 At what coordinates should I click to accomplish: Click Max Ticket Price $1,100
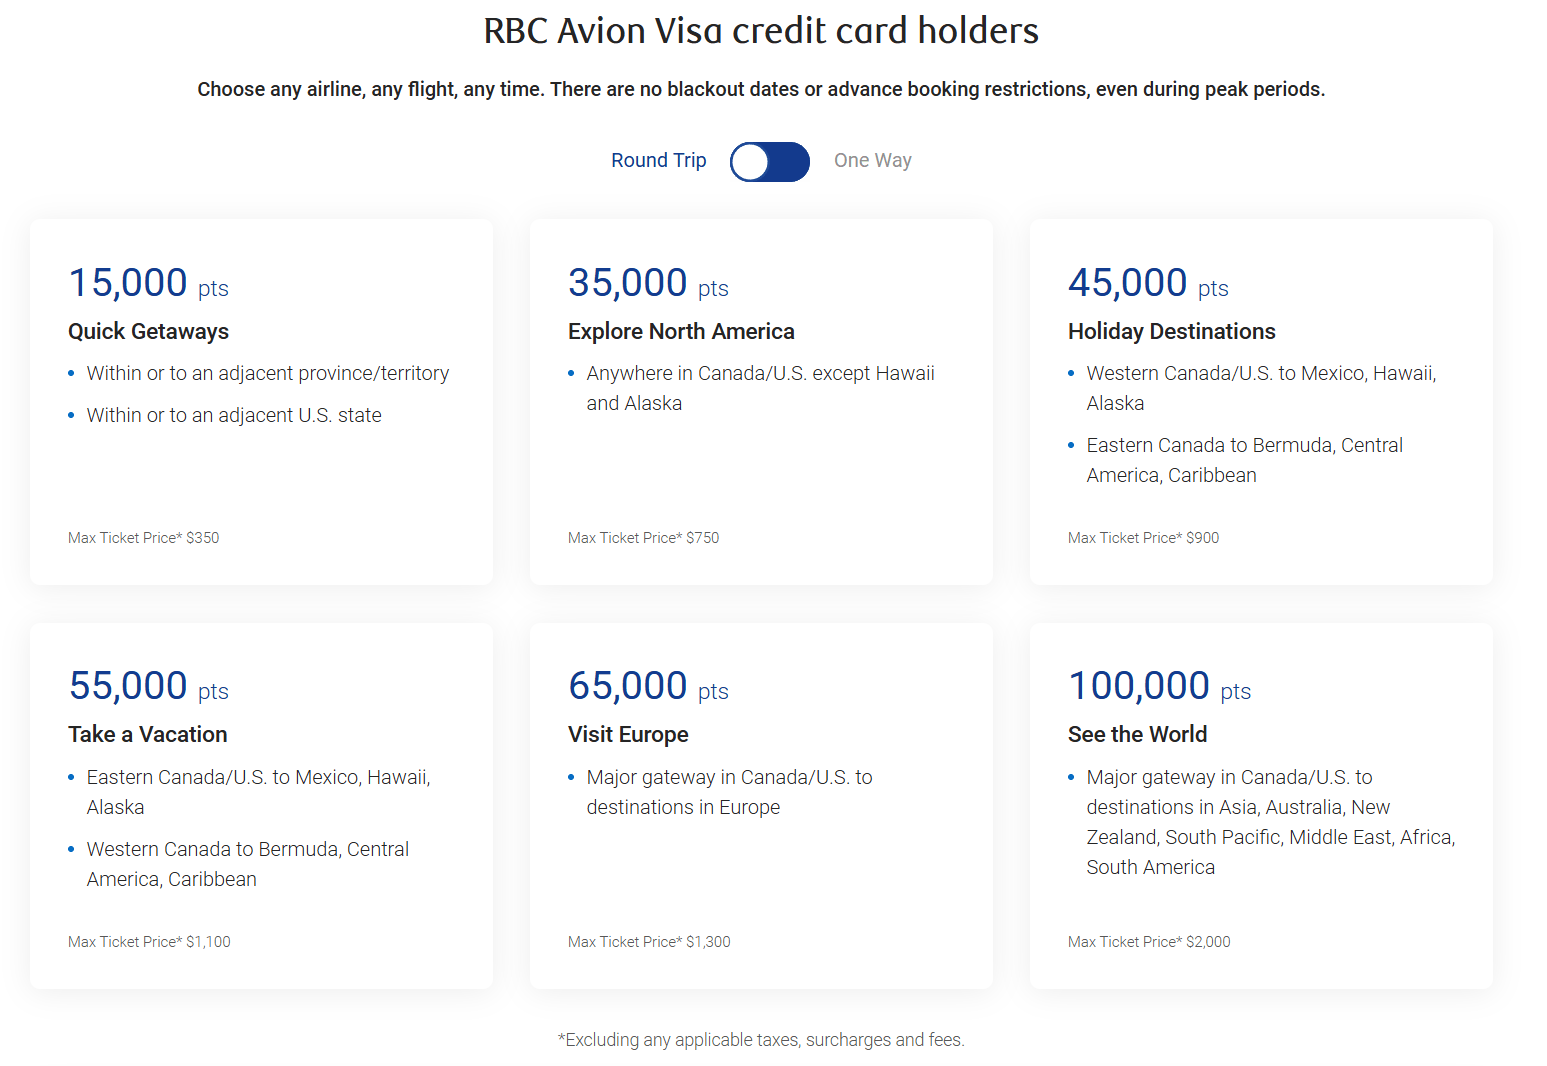coord(149,942)
